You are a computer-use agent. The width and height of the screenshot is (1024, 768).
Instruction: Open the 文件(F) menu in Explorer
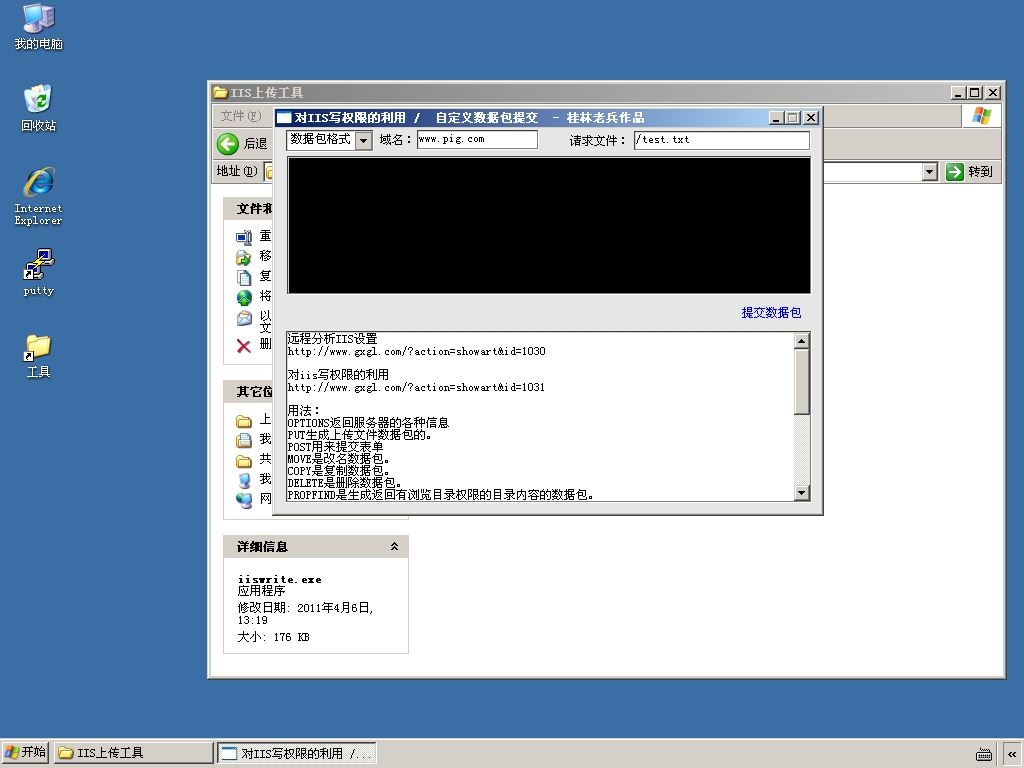pyautogui.click(x=240, y=116)
